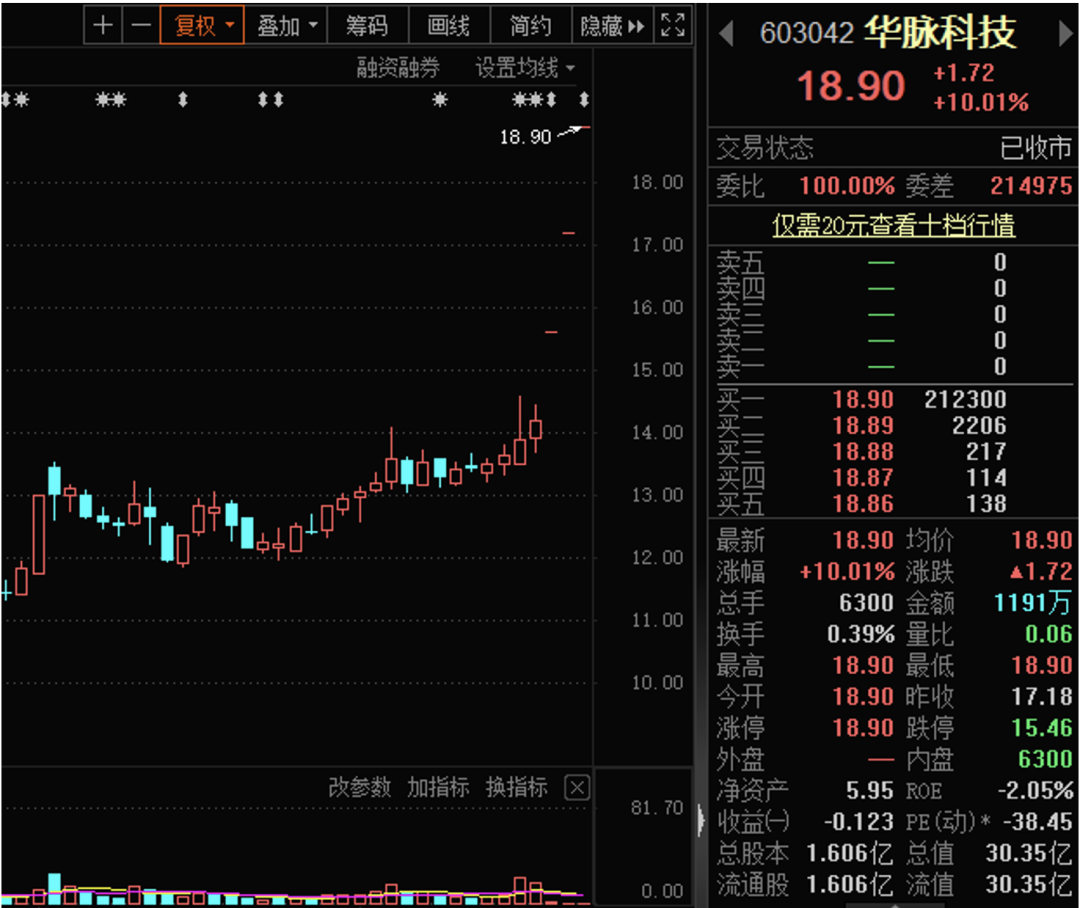Click the rightmost event marker above chart
This screenshot has width=1080, height=908.
[x=584, y=100]
